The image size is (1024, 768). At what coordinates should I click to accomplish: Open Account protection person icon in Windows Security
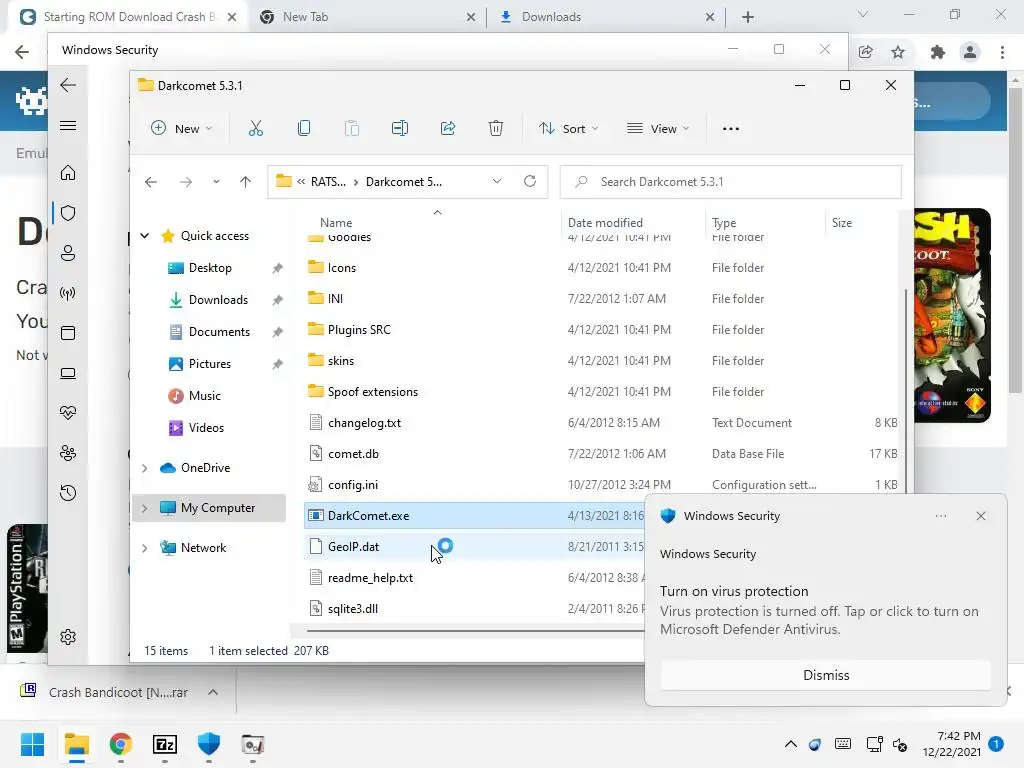68,253
